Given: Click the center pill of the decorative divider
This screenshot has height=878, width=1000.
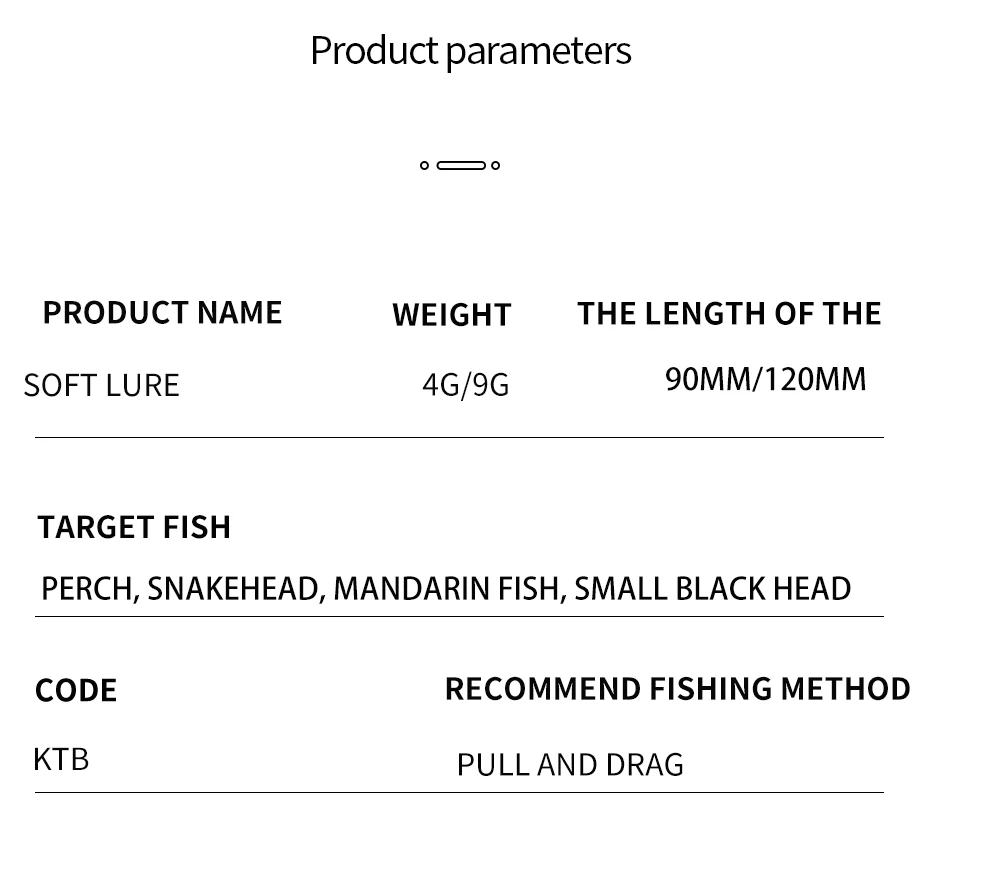Looking at the screenshot, I should pos(461,165).
